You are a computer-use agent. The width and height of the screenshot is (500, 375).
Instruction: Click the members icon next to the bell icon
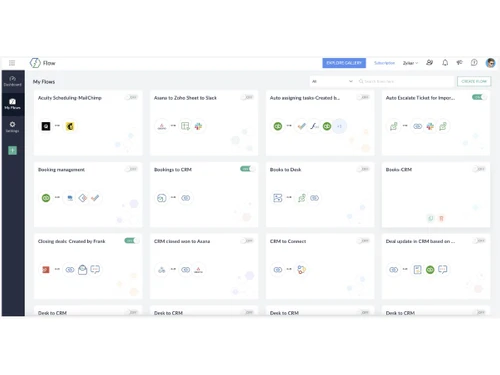tap(430, 63)
